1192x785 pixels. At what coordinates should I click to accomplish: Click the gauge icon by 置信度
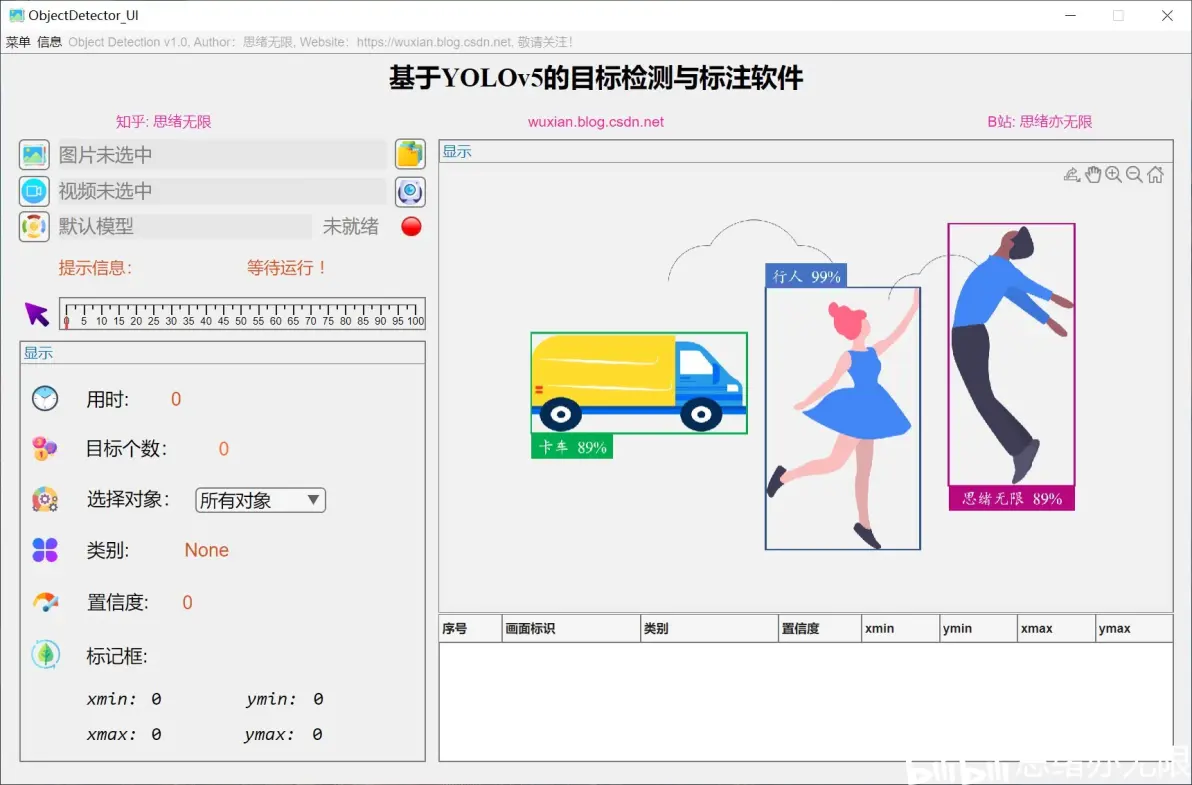coord(45,602)
